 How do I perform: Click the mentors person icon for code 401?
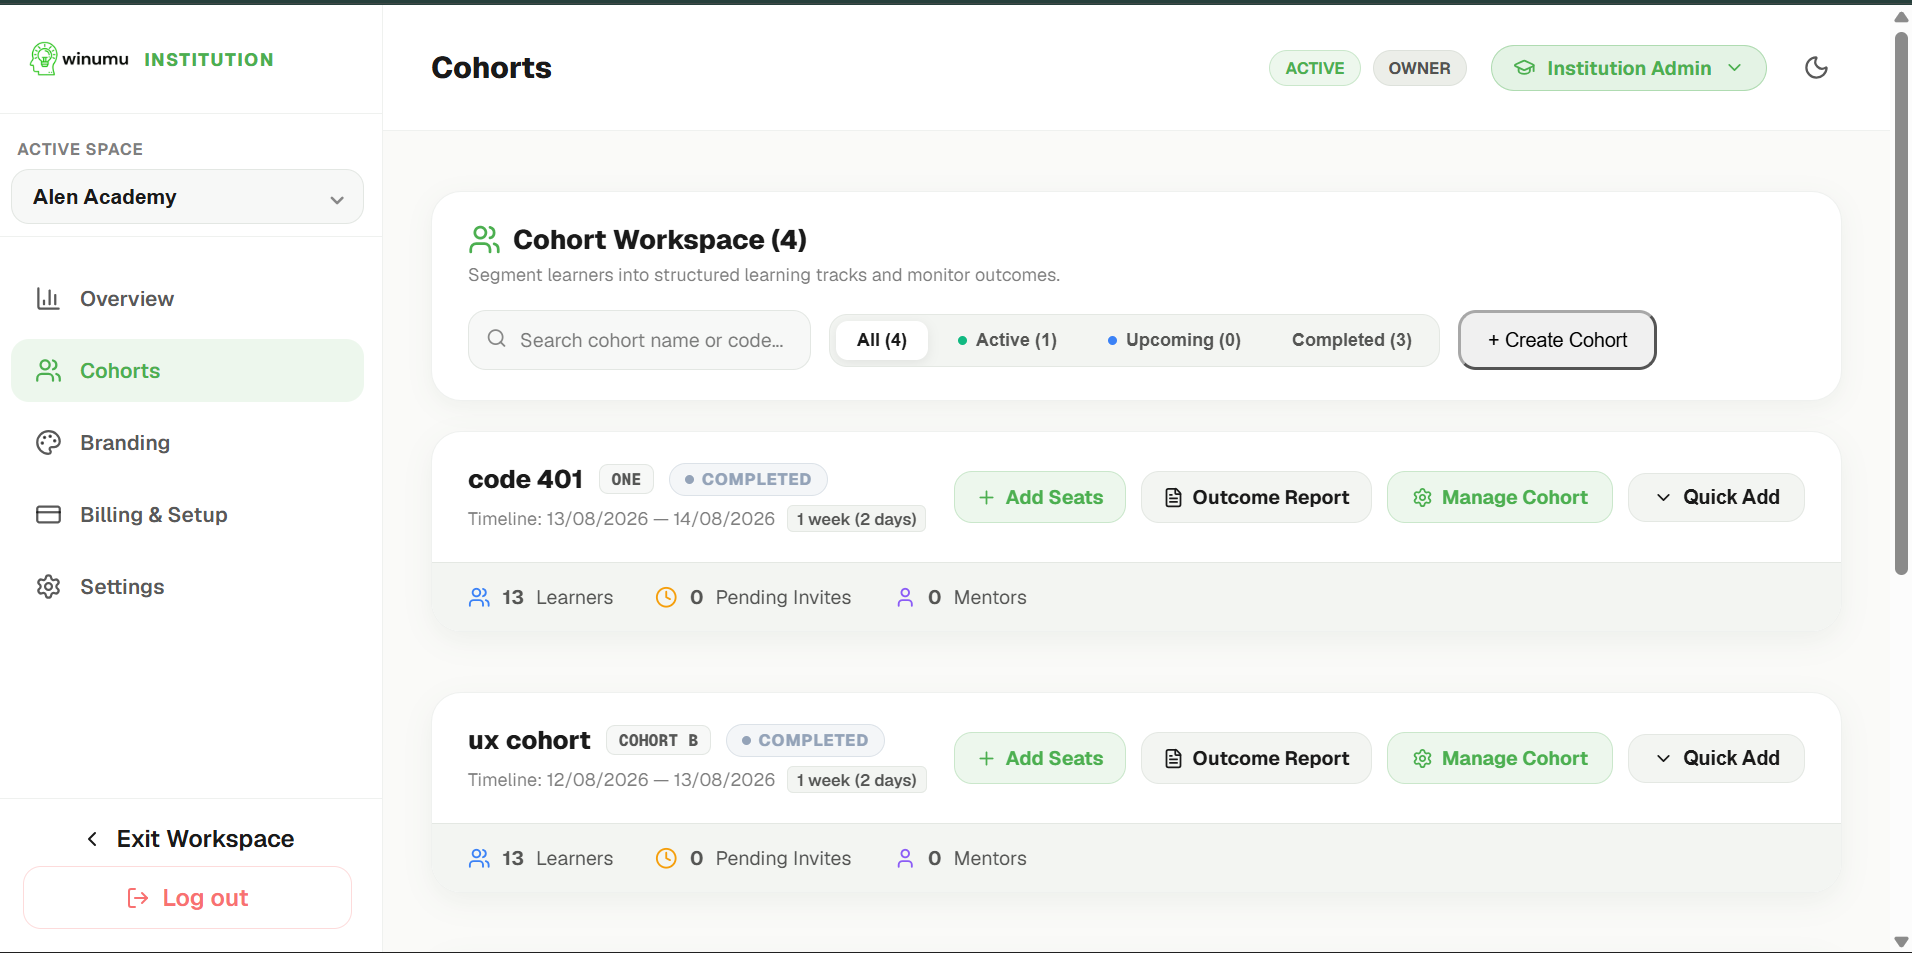(905, 597)
